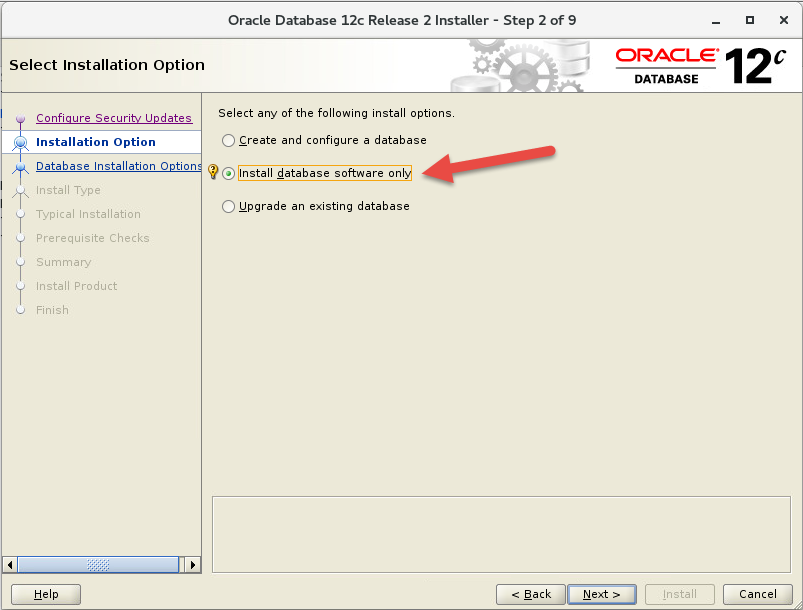The width and height of the screenshot is (803, 610).
Task: Click the greyed-out Install Type step
Action: click(x=68, y=190)
